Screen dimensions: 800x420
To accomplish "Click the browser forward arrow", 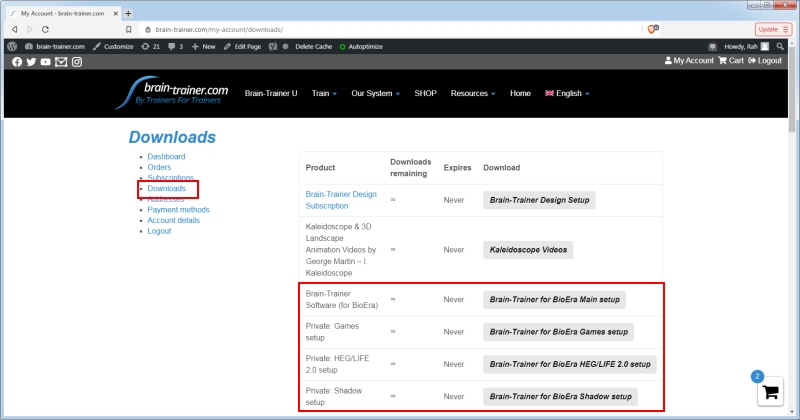I will 29,29.
